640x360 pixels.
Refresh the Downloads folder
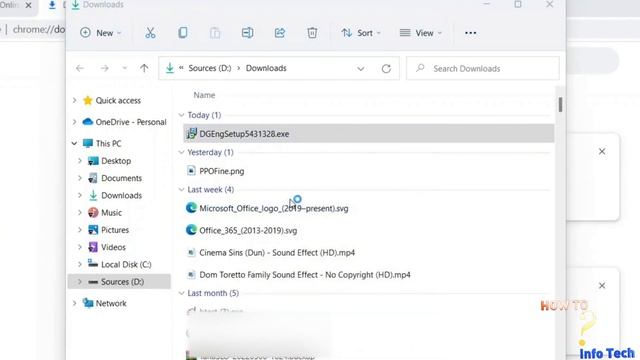386,69
